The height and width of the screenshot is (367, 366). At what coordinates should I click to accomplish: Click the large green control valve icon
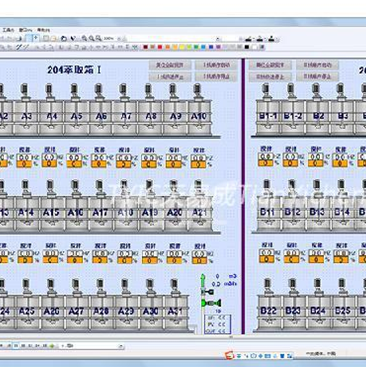tap(211, 303)
